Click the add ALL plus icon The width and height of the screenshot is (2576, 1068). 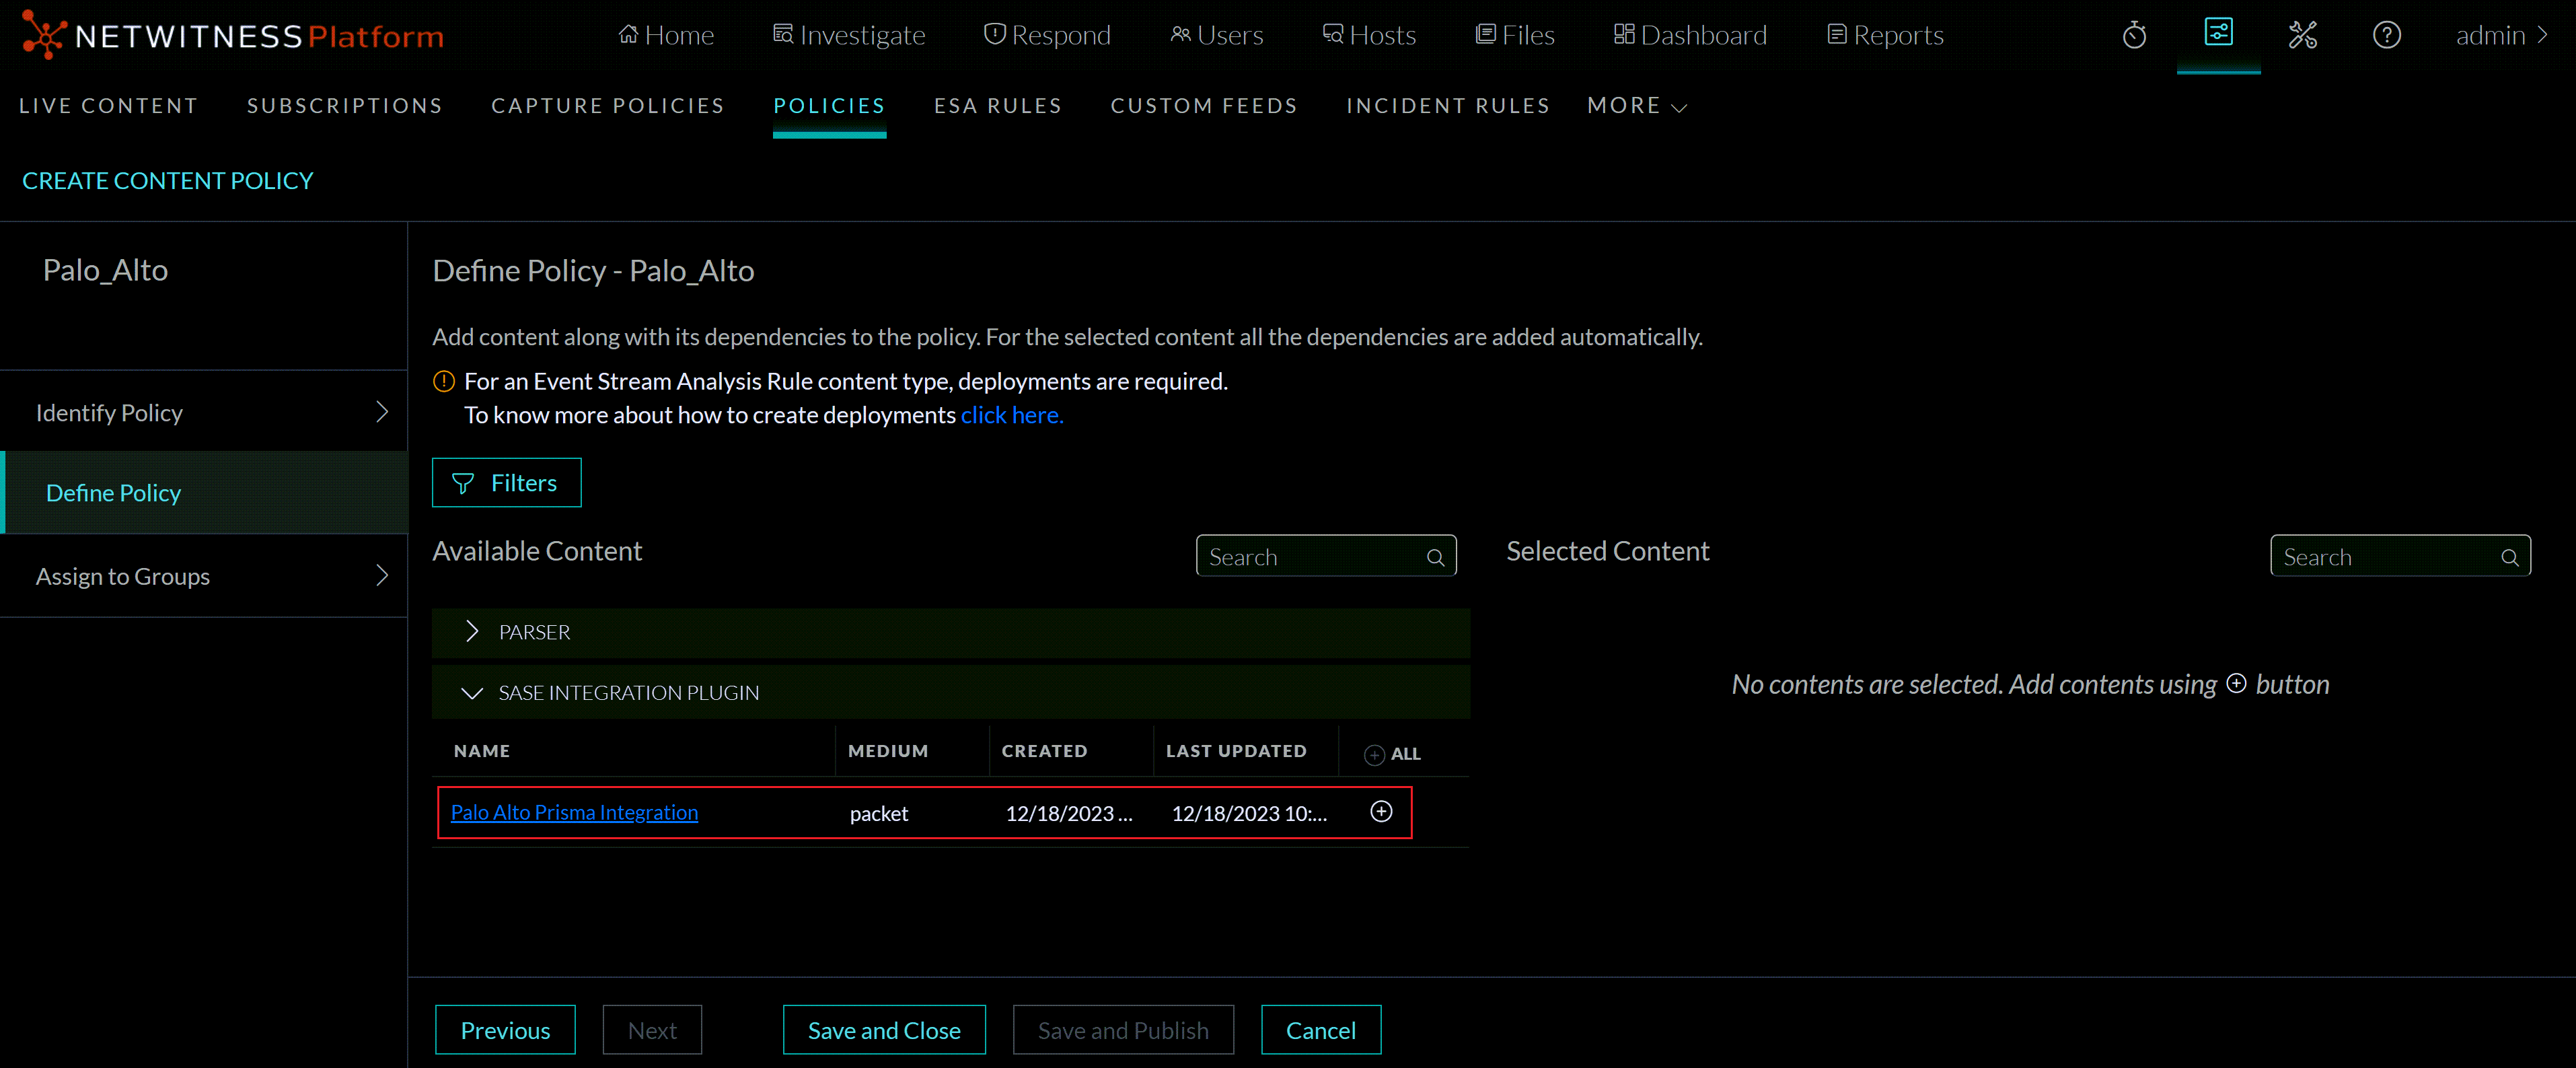tap(1375, 755)
